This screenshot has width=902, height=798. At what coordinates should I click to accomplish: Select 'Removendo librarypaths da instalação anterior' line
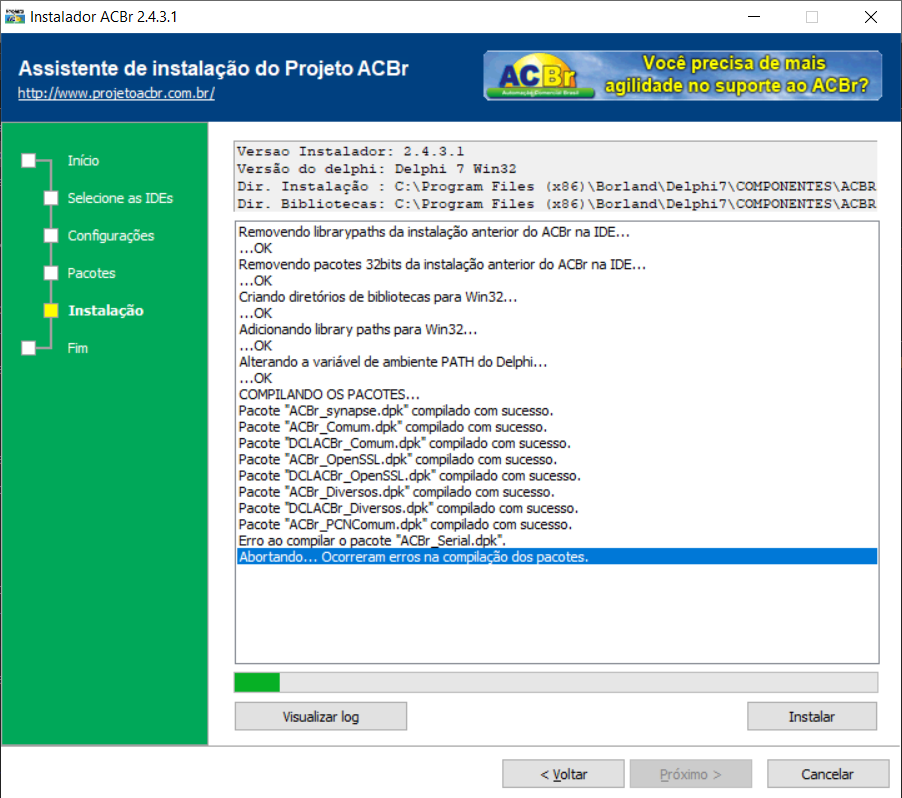pos(557,232)
